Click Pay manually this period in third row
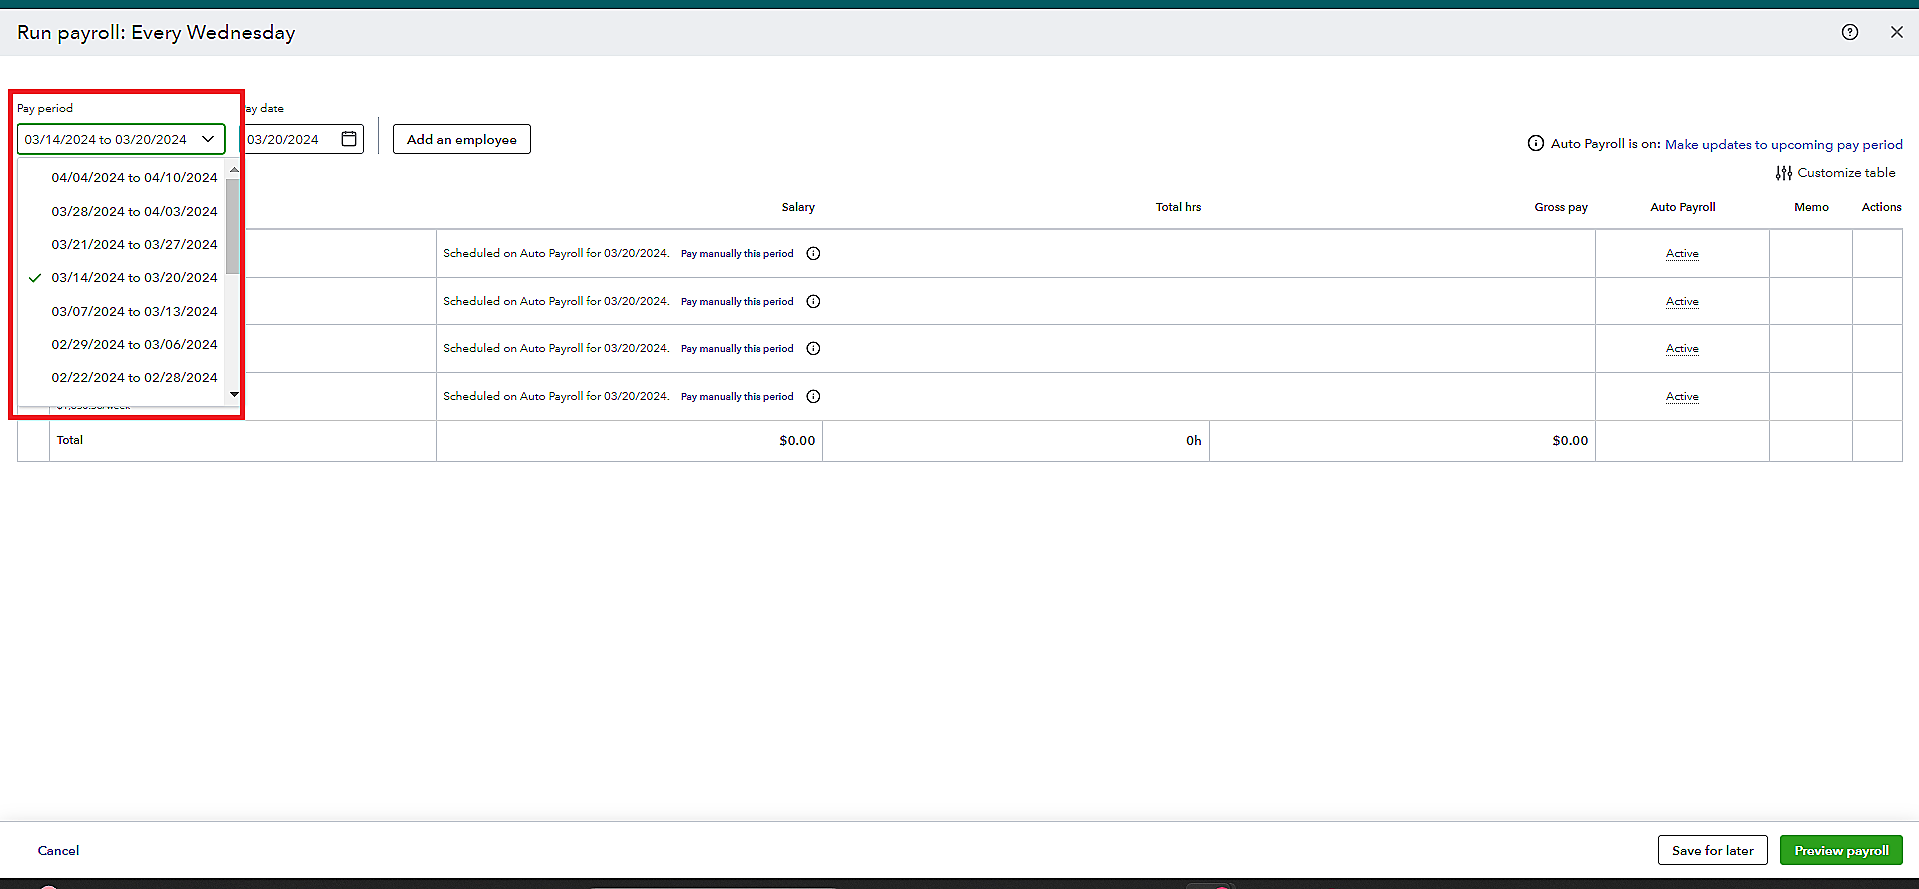1919x889 pixels. [x=737, y=349]
